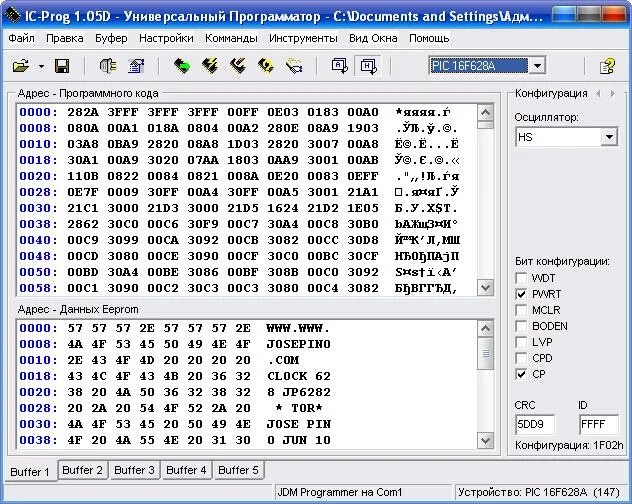Open the Вид Окна menu
The image size is (632, 504).
click(x=373, y=38)
